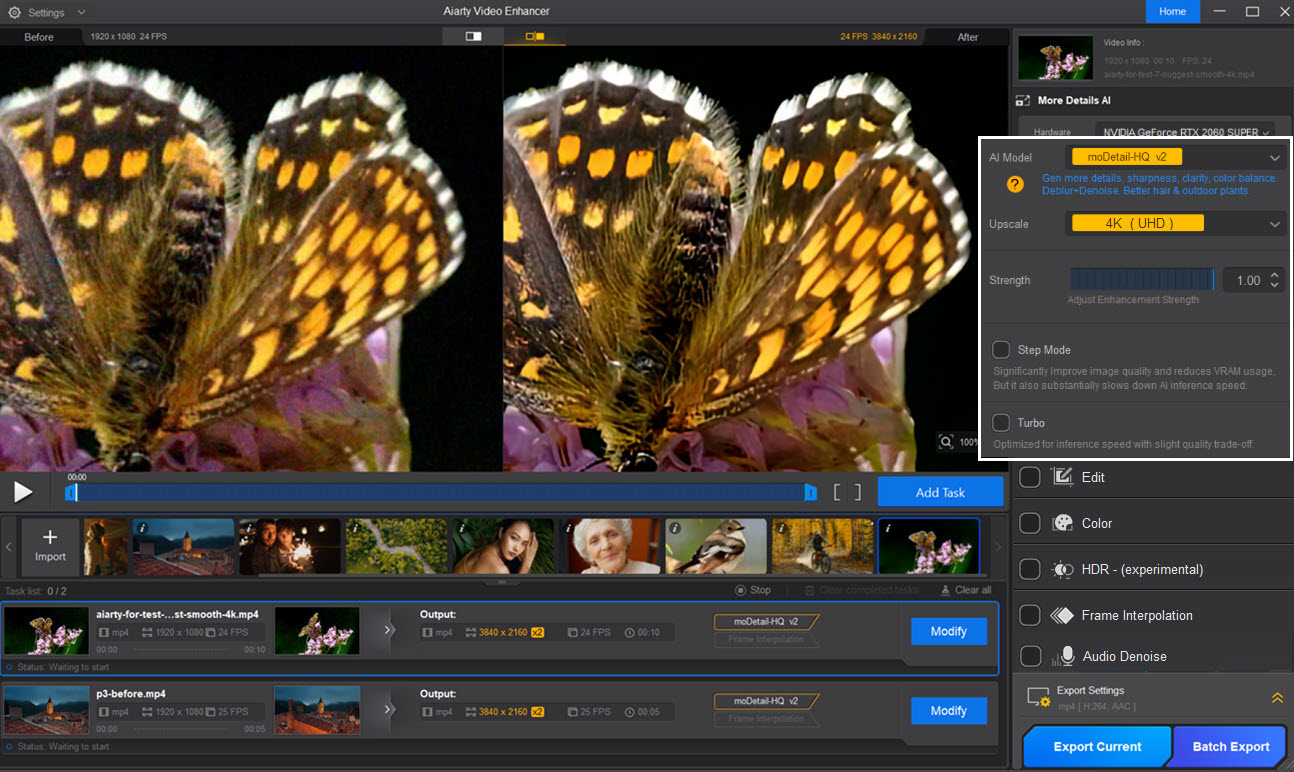1294x772 pixels.
Task: Open the Upscale 4K UHD dropdown
Action: tap(1176, 224)
